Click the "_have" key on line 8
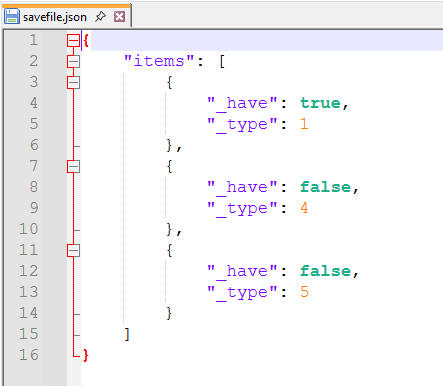 click(242, 188)
